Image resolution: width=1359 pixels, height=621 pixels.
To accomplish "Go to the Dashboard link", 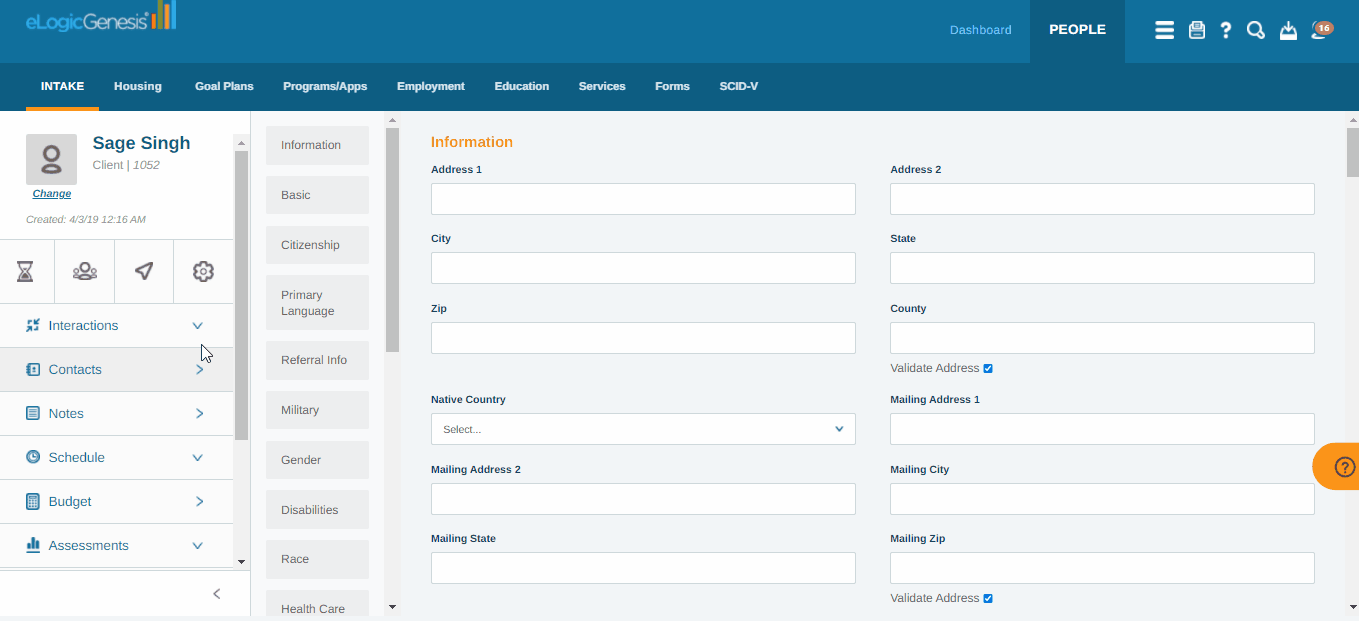I will click(980, 30).
